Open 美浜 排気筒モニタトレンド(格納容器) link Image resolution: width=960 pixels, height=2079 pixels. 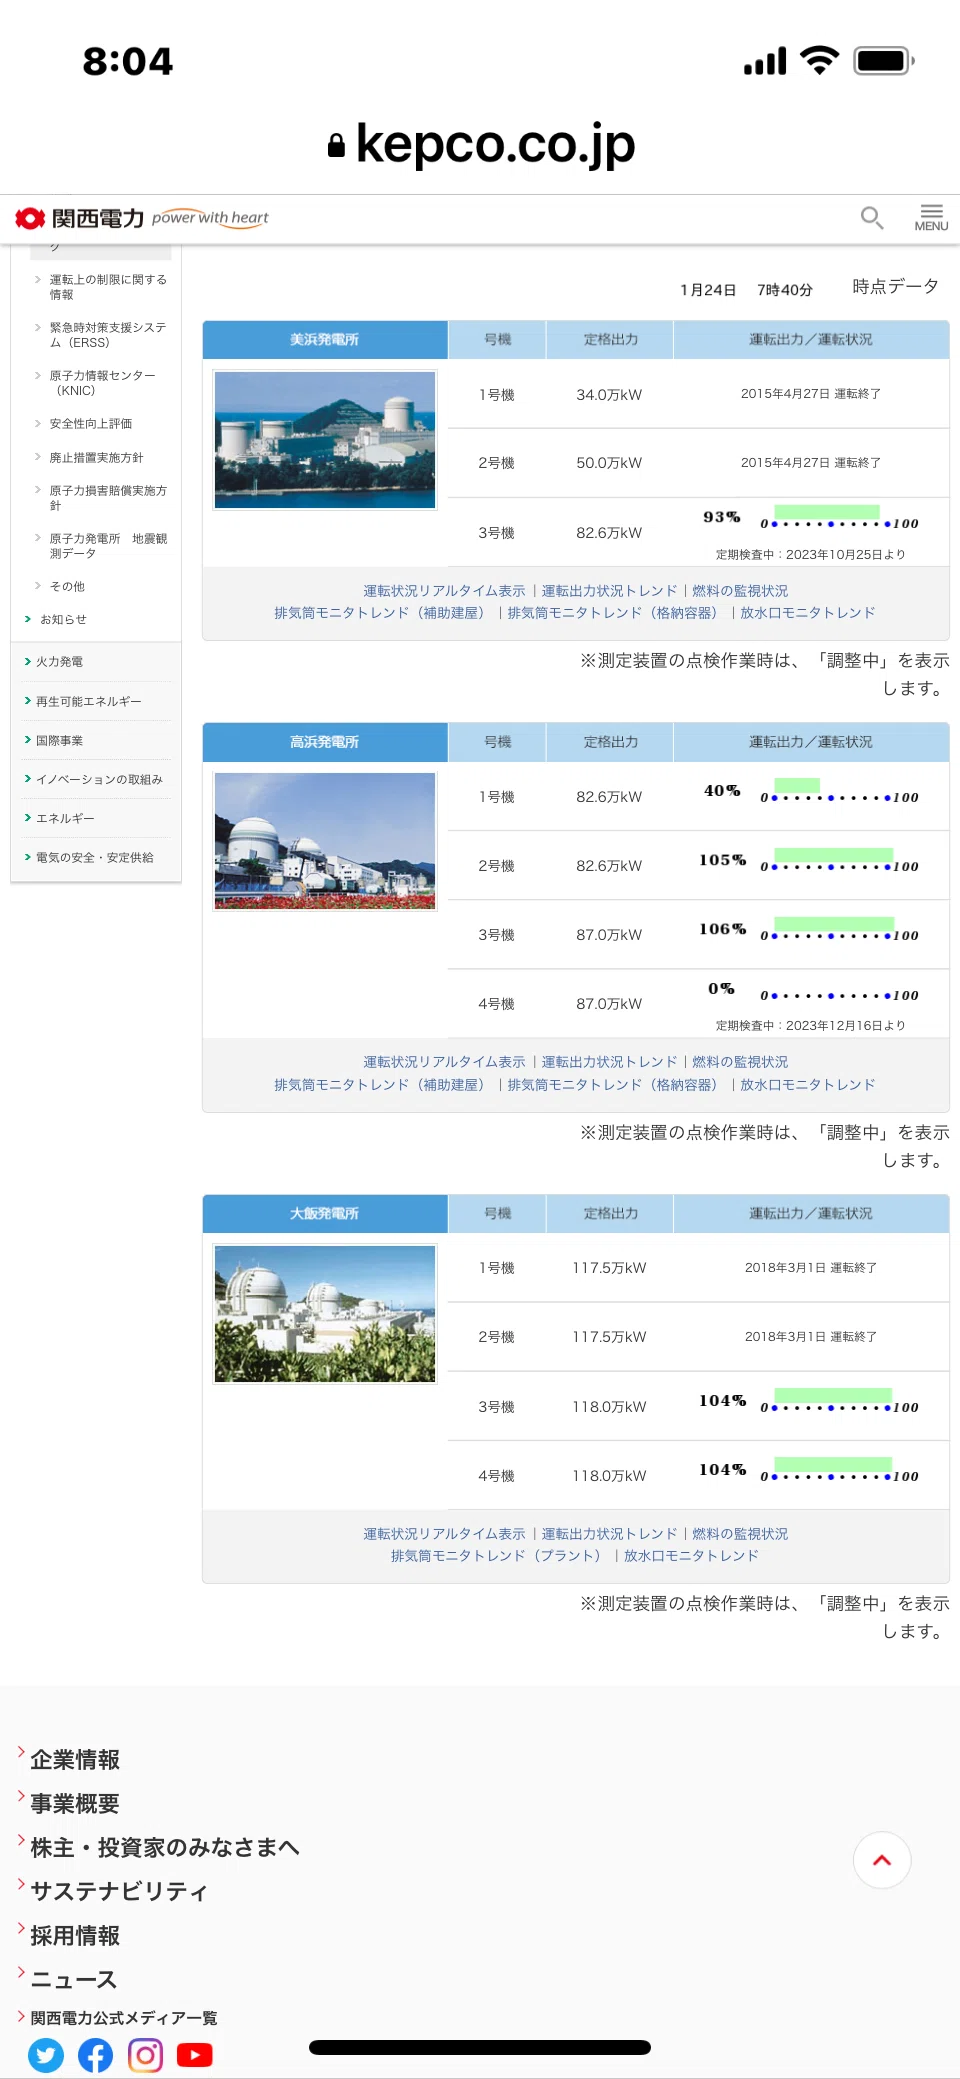(613, 613)
